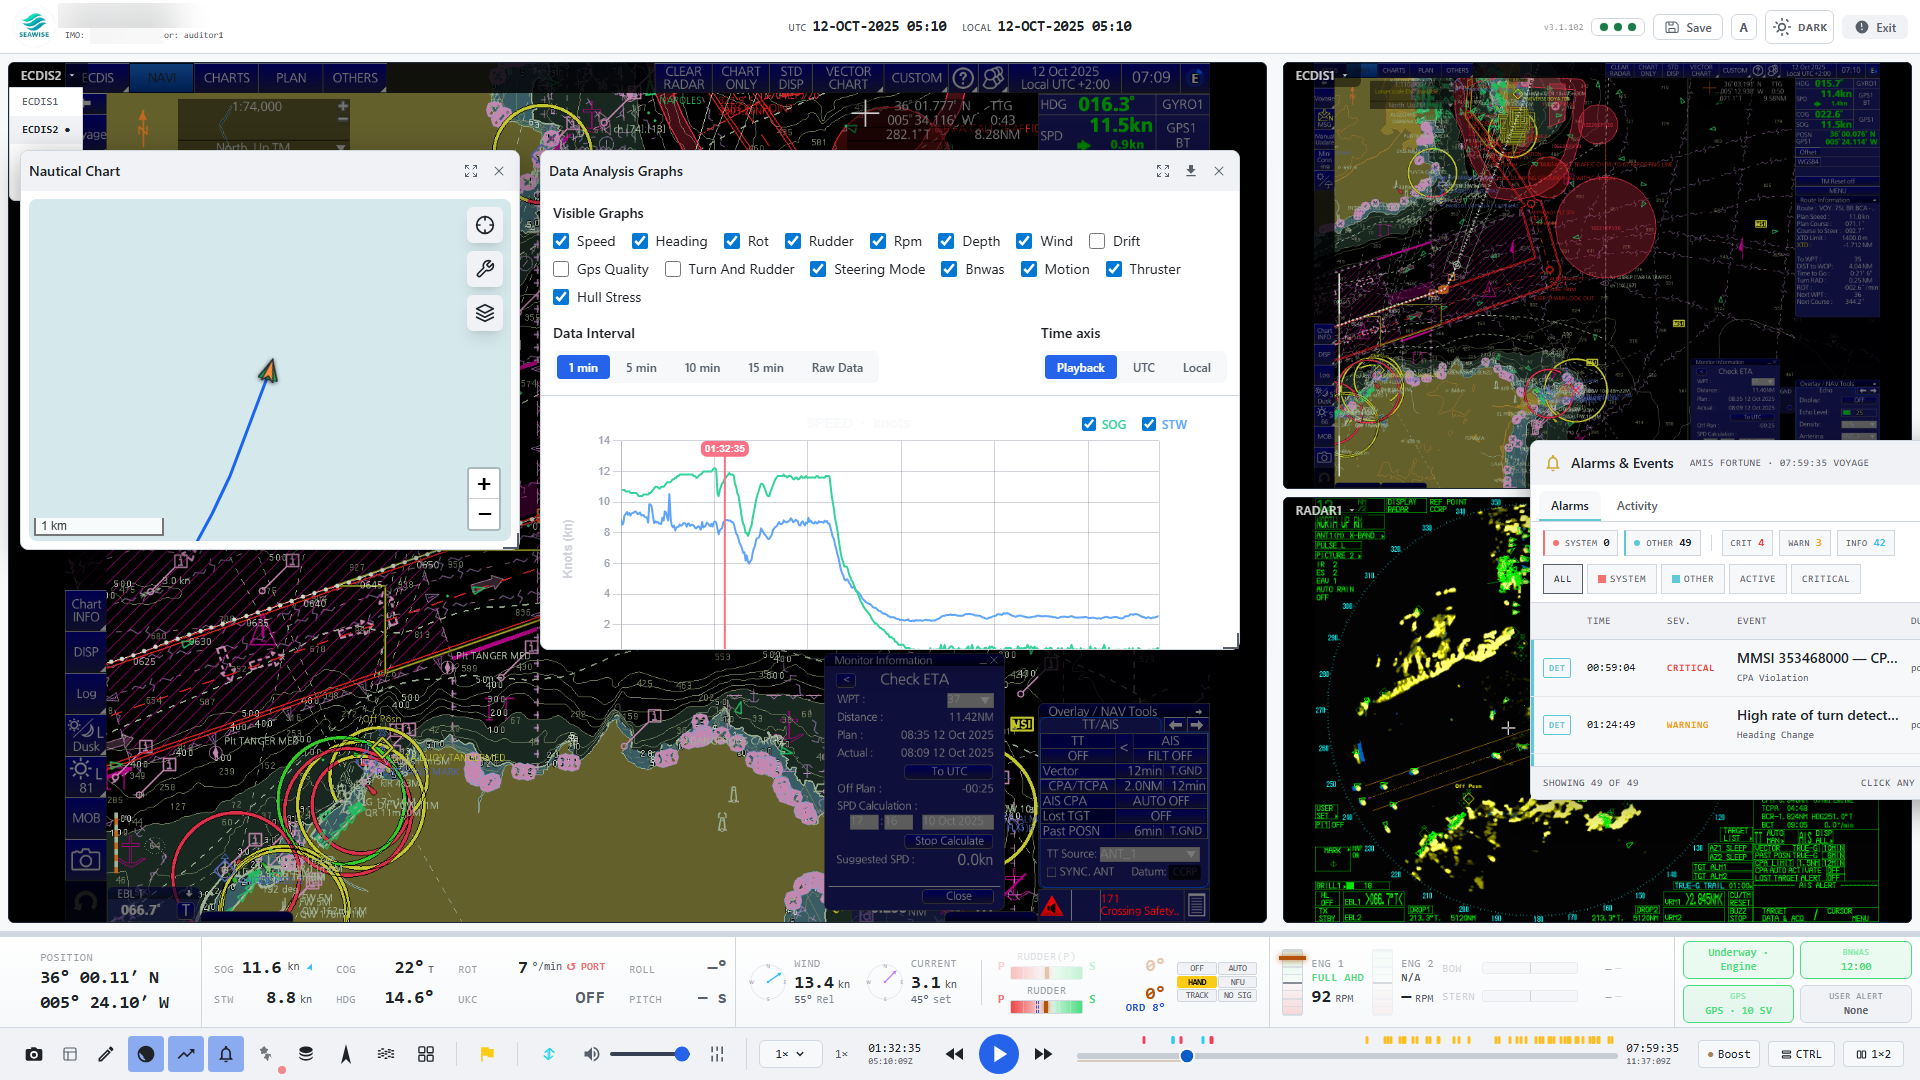The height and width of the screenshot is (1080, 1920).
Task: Uncheck the Hull Stress checkbox
Action: coord(561,297)
